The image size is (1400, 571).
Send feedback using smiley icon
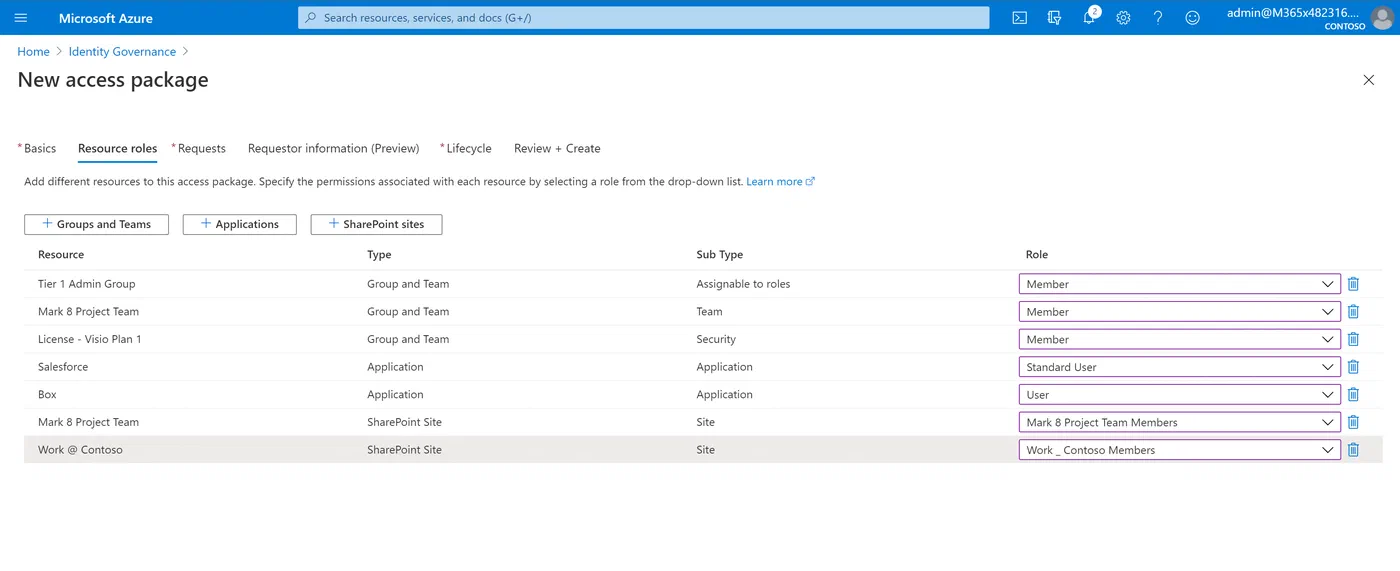click(1192, 18)
